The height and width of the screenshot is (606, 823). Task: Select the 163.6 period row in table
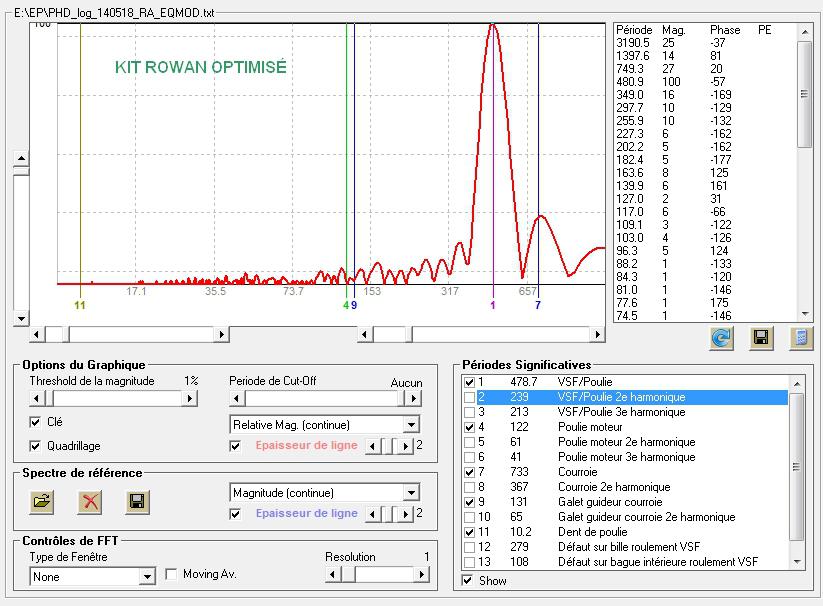tap(704, 173)
